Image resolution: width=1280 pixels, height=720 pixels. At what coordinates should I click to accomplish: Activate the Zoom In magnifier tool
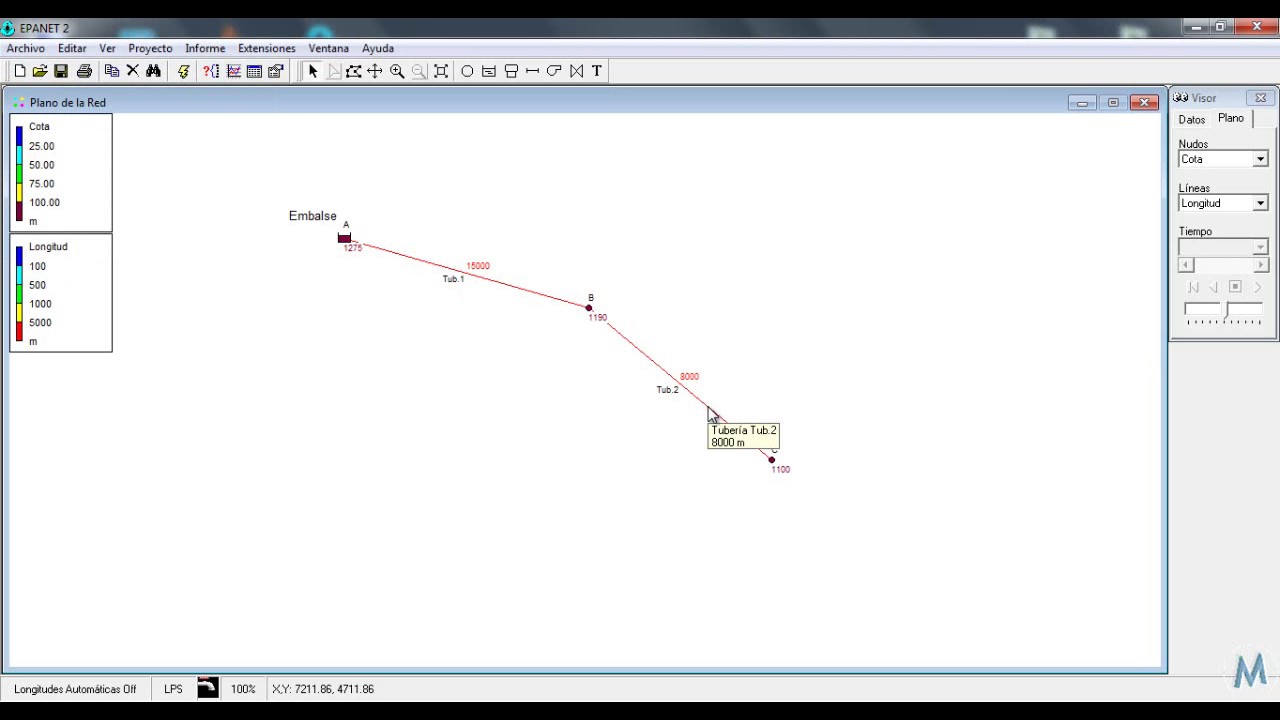pyautogui.click(x=397, y=71)
